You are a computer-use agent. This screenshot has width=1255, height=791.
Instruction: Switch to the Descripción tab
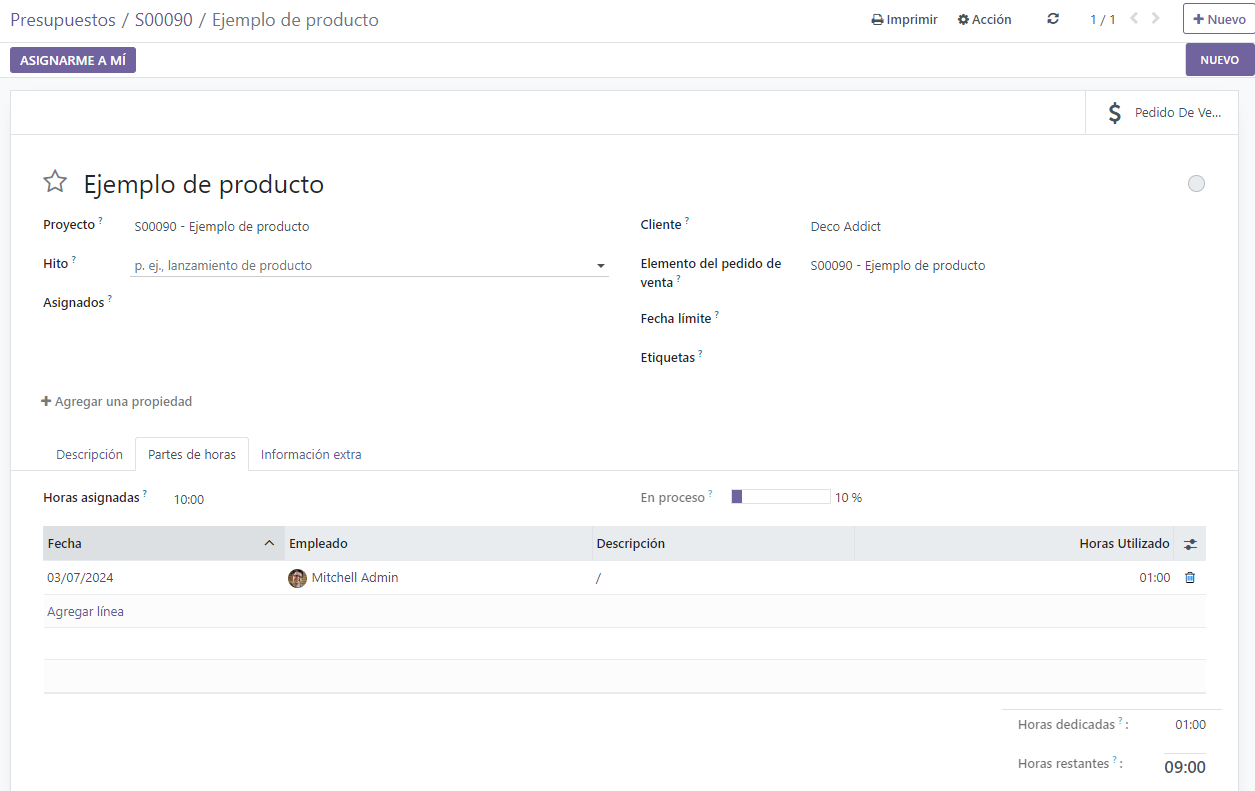89,454
